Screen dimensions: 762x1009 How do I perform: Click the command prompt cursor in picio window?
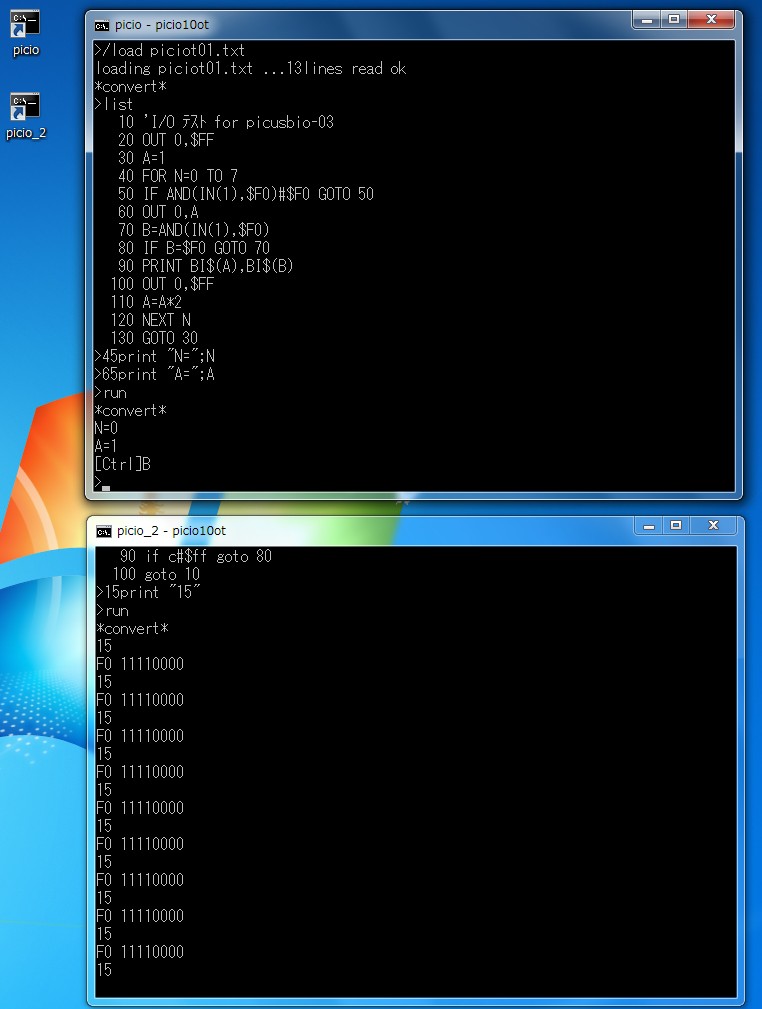[x=106, y=488]
